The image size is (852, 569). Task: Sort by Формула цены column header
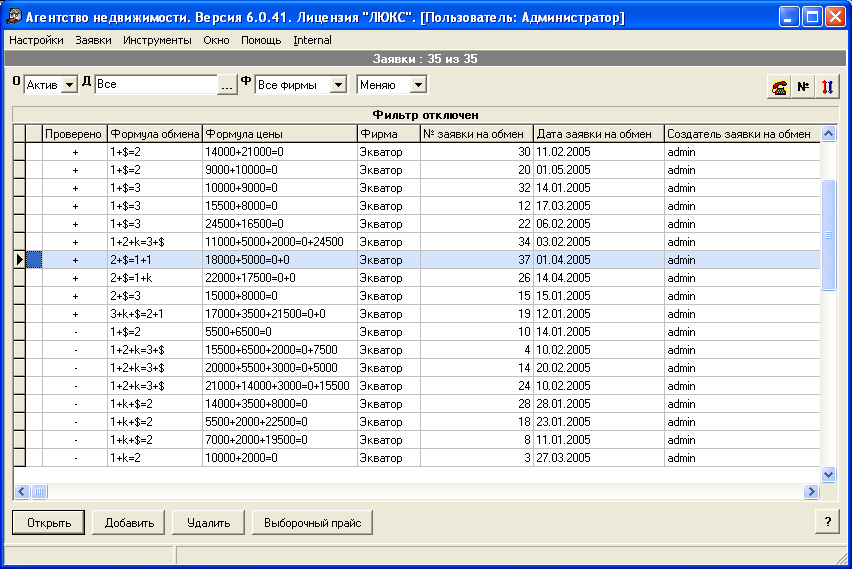tap(280, 134)
